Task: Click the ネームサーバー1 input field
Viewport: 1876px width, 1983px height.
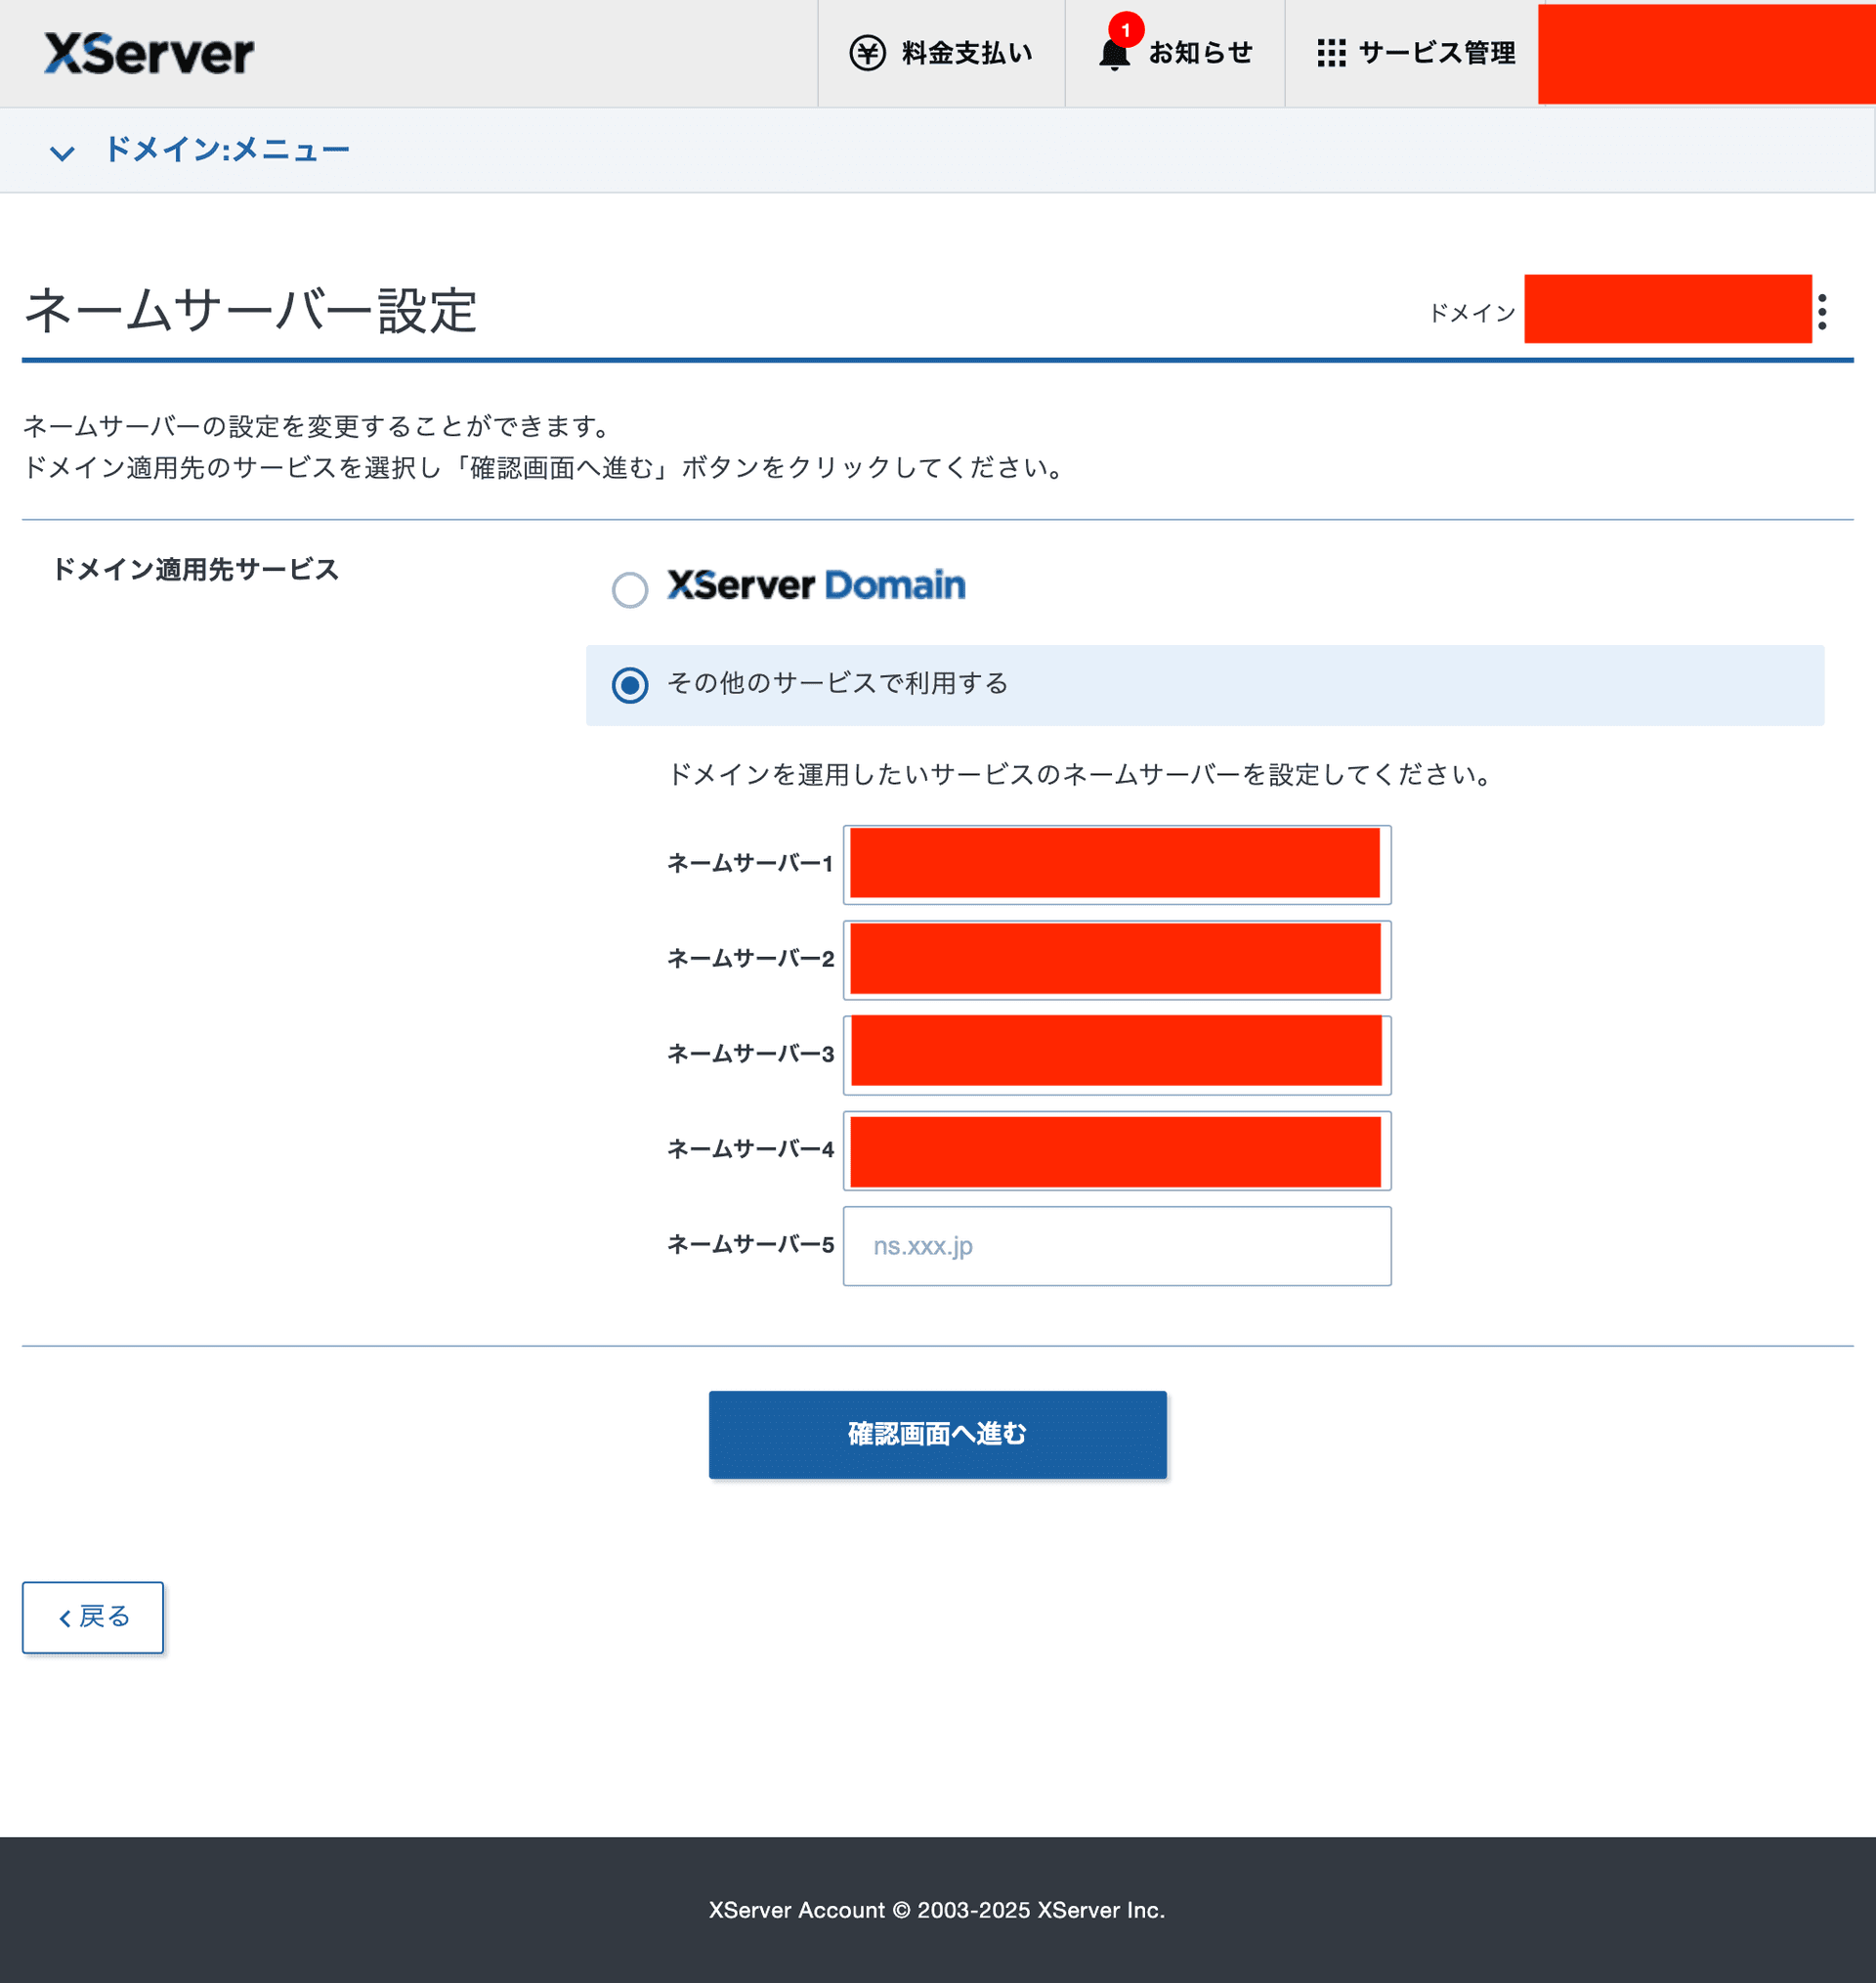Action: point(1116,864)
